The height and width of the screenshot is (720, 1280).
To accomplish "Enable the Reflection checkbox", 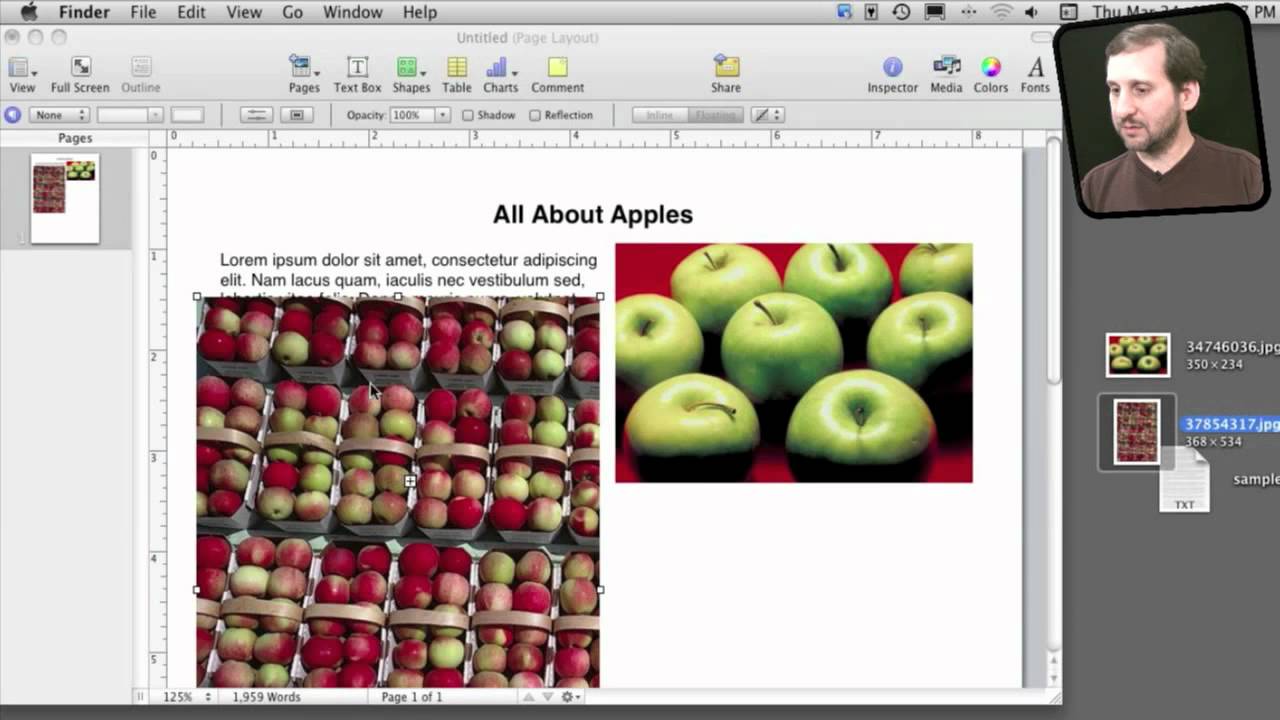I will point(535,115).
